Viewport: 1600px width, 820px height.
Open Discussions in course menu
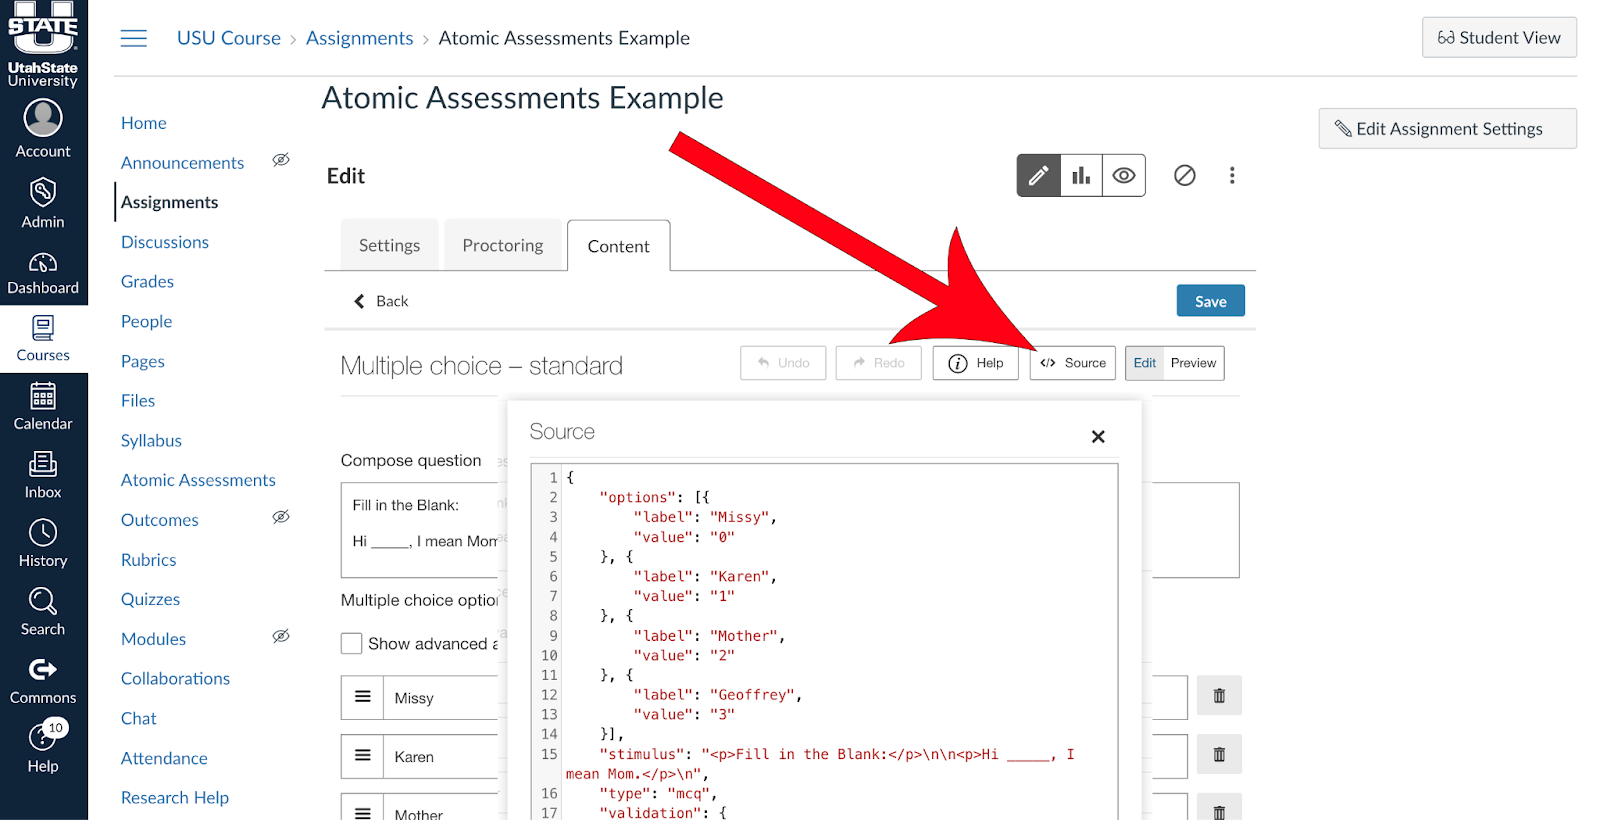(165, 242)
